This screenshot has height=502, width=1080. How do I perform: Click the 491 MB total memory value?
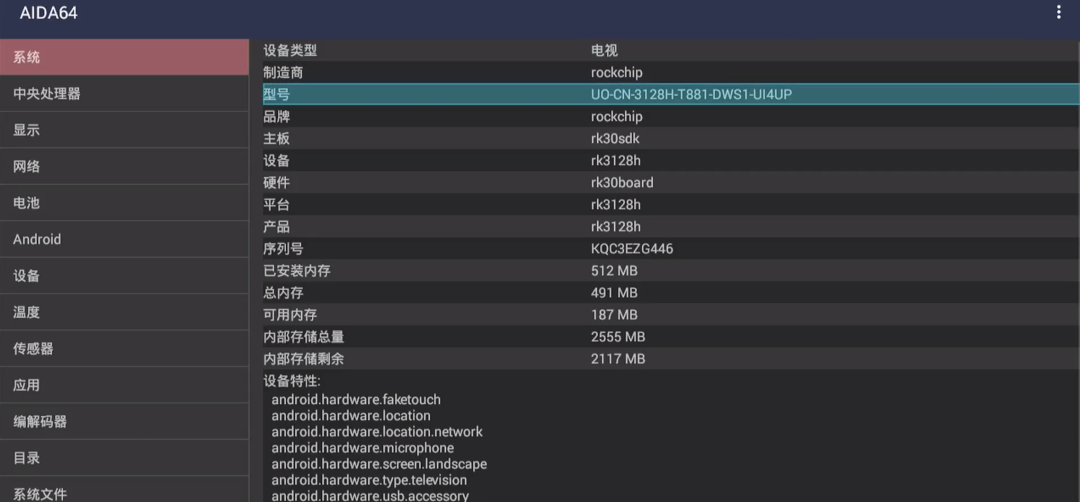(x=614, y=293)
